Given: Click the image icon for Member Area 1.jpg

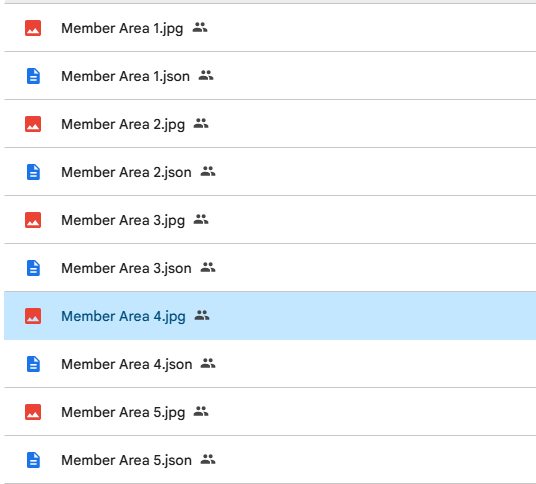Looking at the screenshot, I should [33, 28].
